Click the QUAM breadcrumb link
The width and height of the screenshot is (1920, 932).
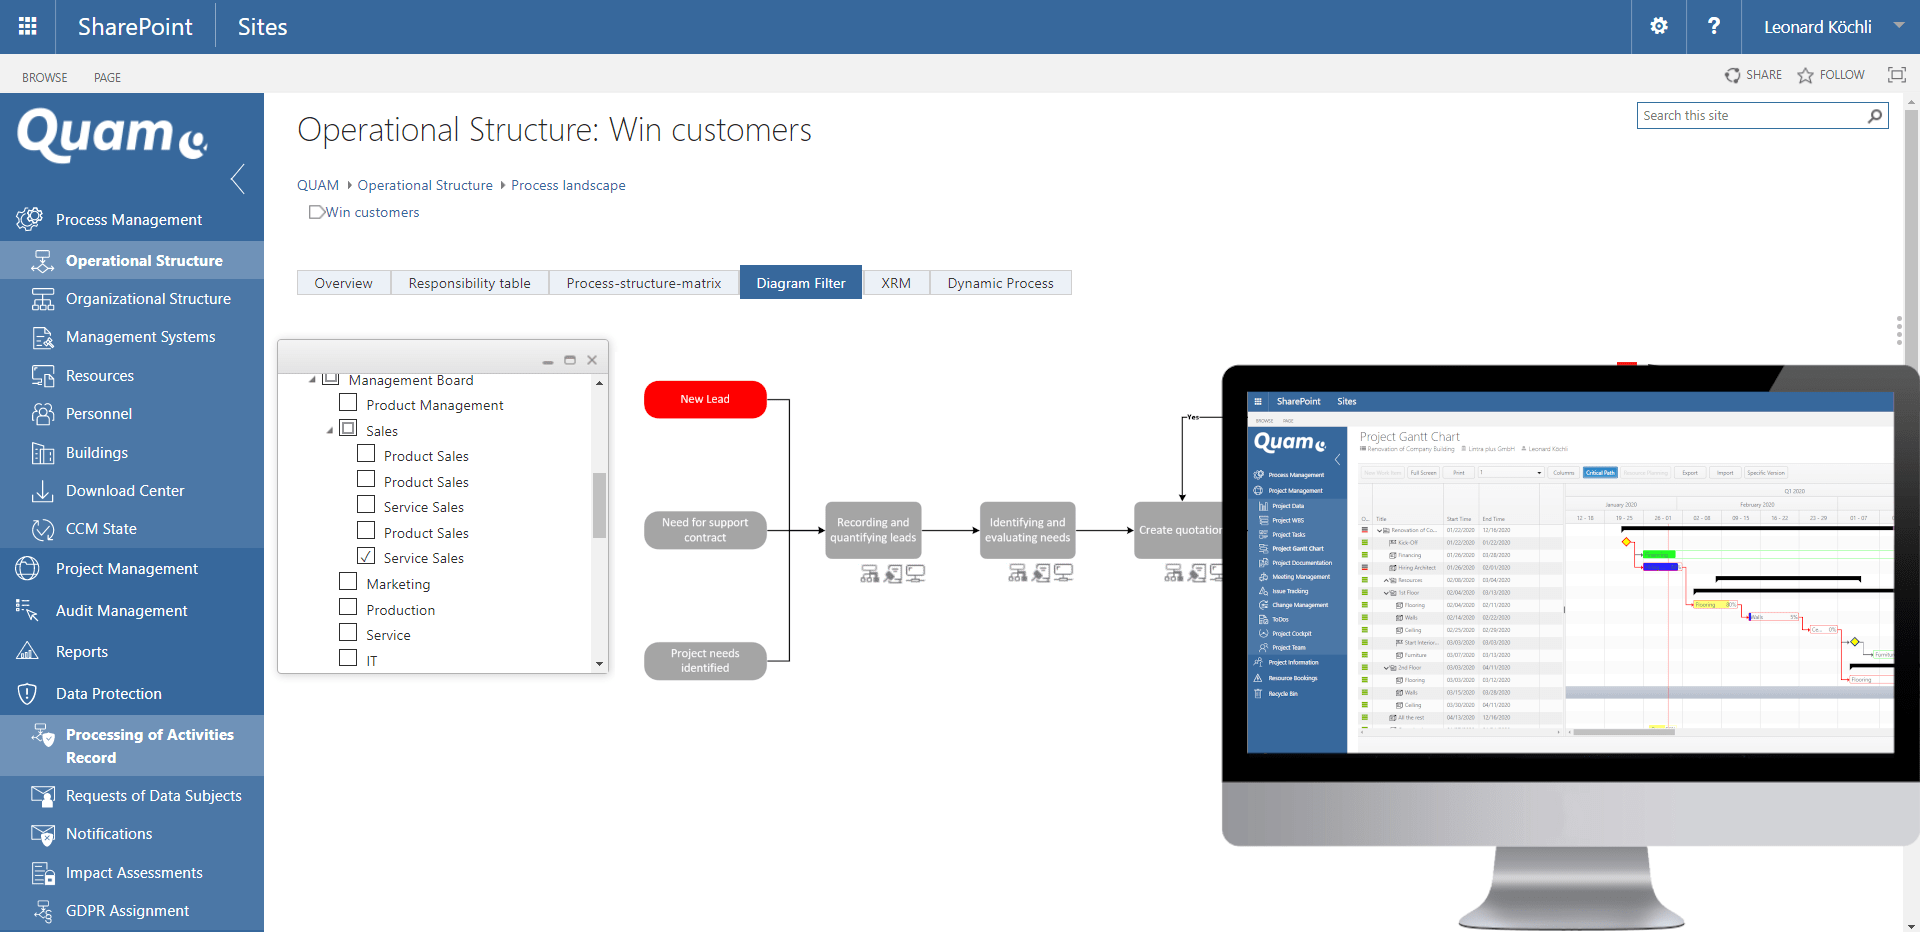(x=318, y=185)
